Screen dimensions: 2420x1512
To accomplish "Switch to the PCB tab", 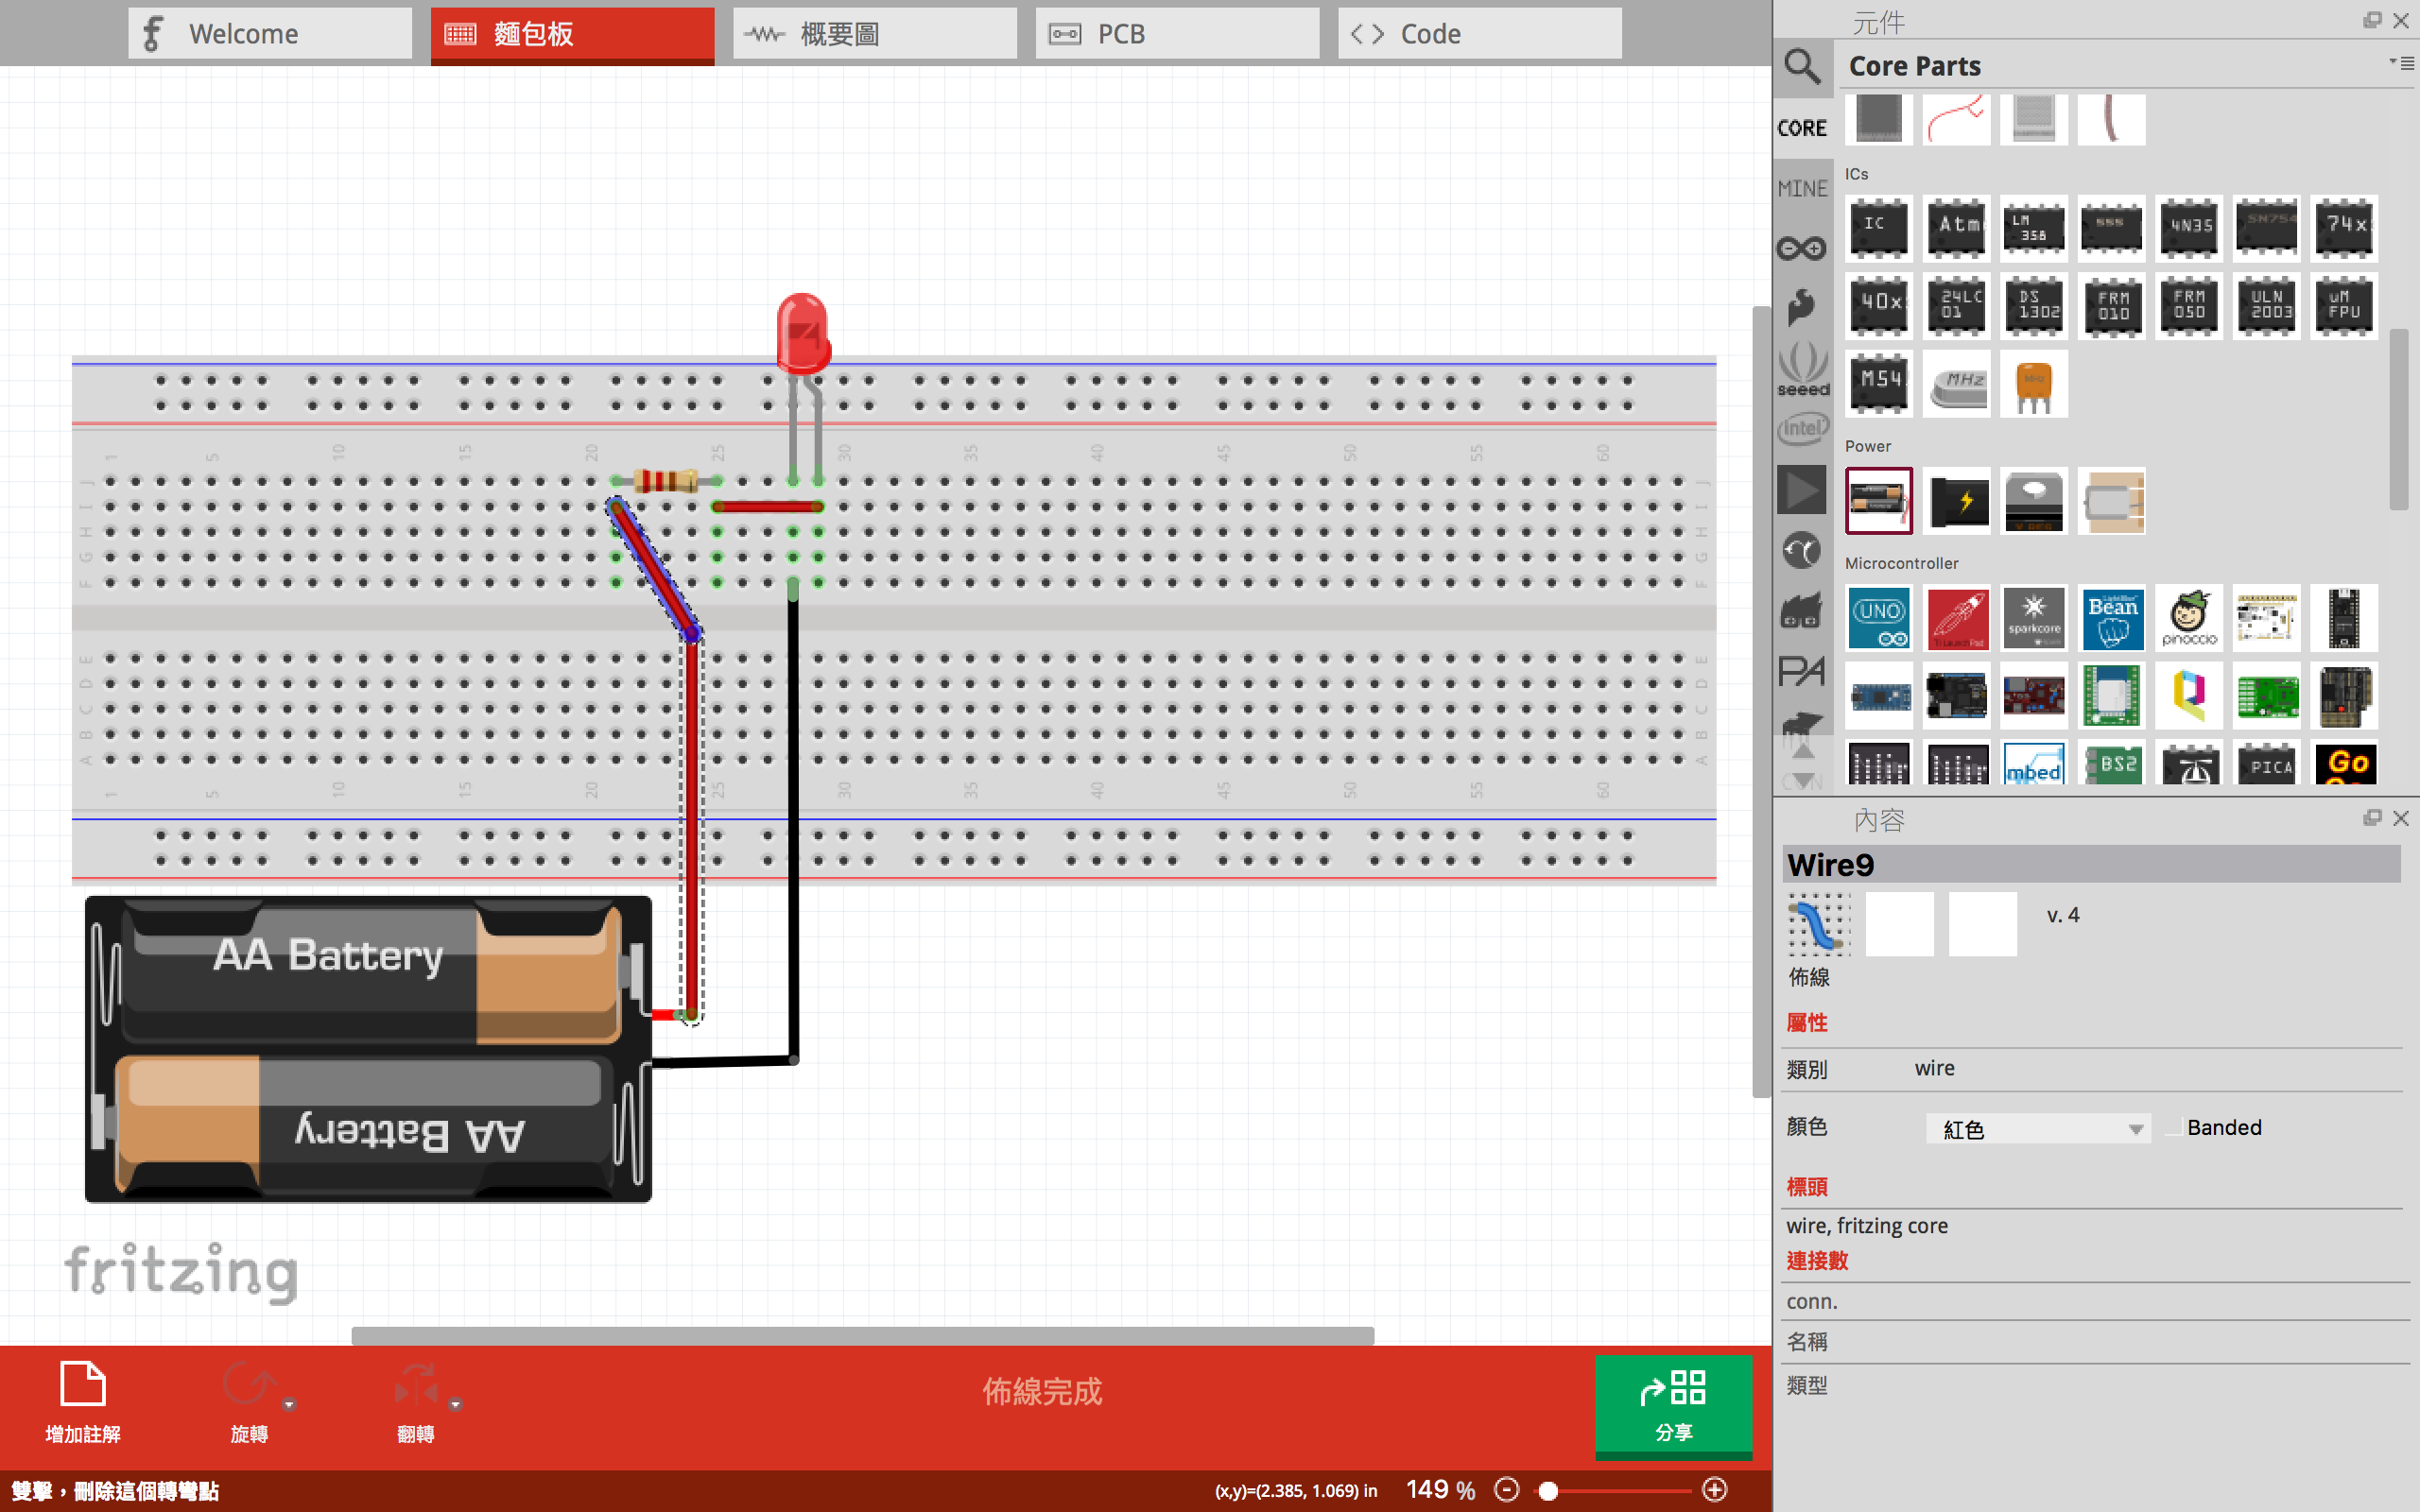I will click(1177, 34).
